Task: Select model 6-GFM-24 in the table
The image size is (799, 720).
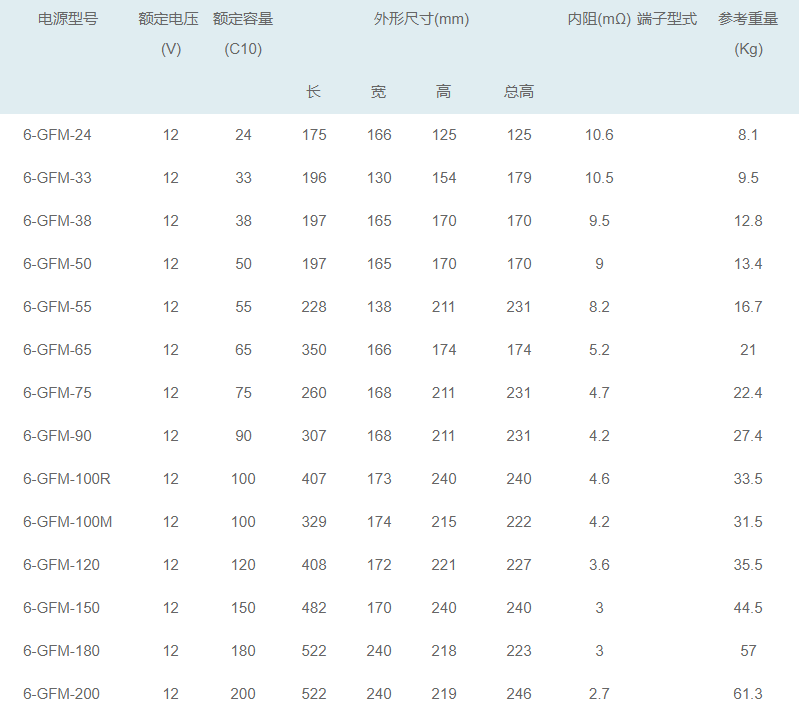Action: (57, 135)
